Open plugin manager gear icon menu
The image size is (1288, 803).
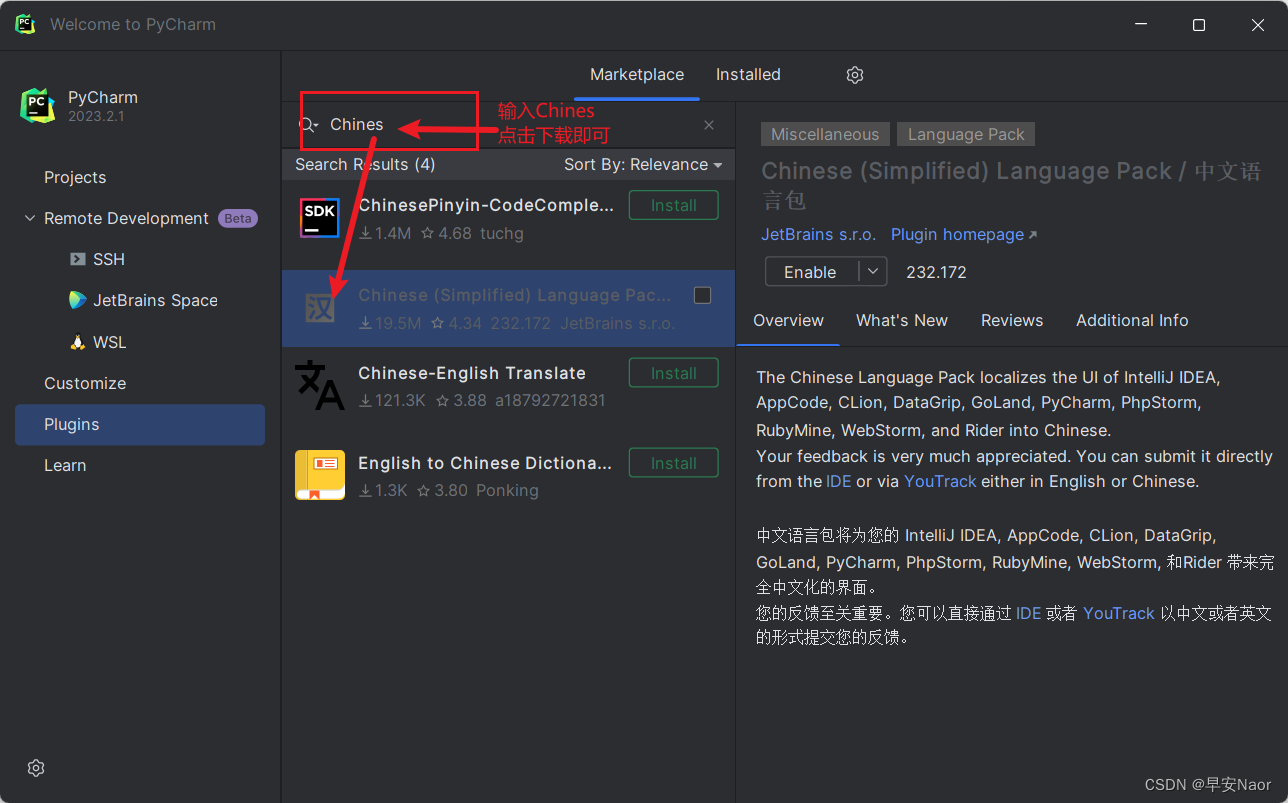pyautogui.click(x=854, y=75)
